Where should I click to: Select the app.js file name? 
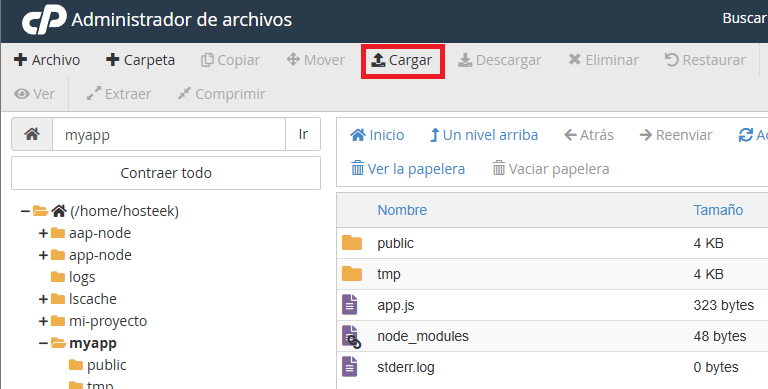click(x=396, y=305)
